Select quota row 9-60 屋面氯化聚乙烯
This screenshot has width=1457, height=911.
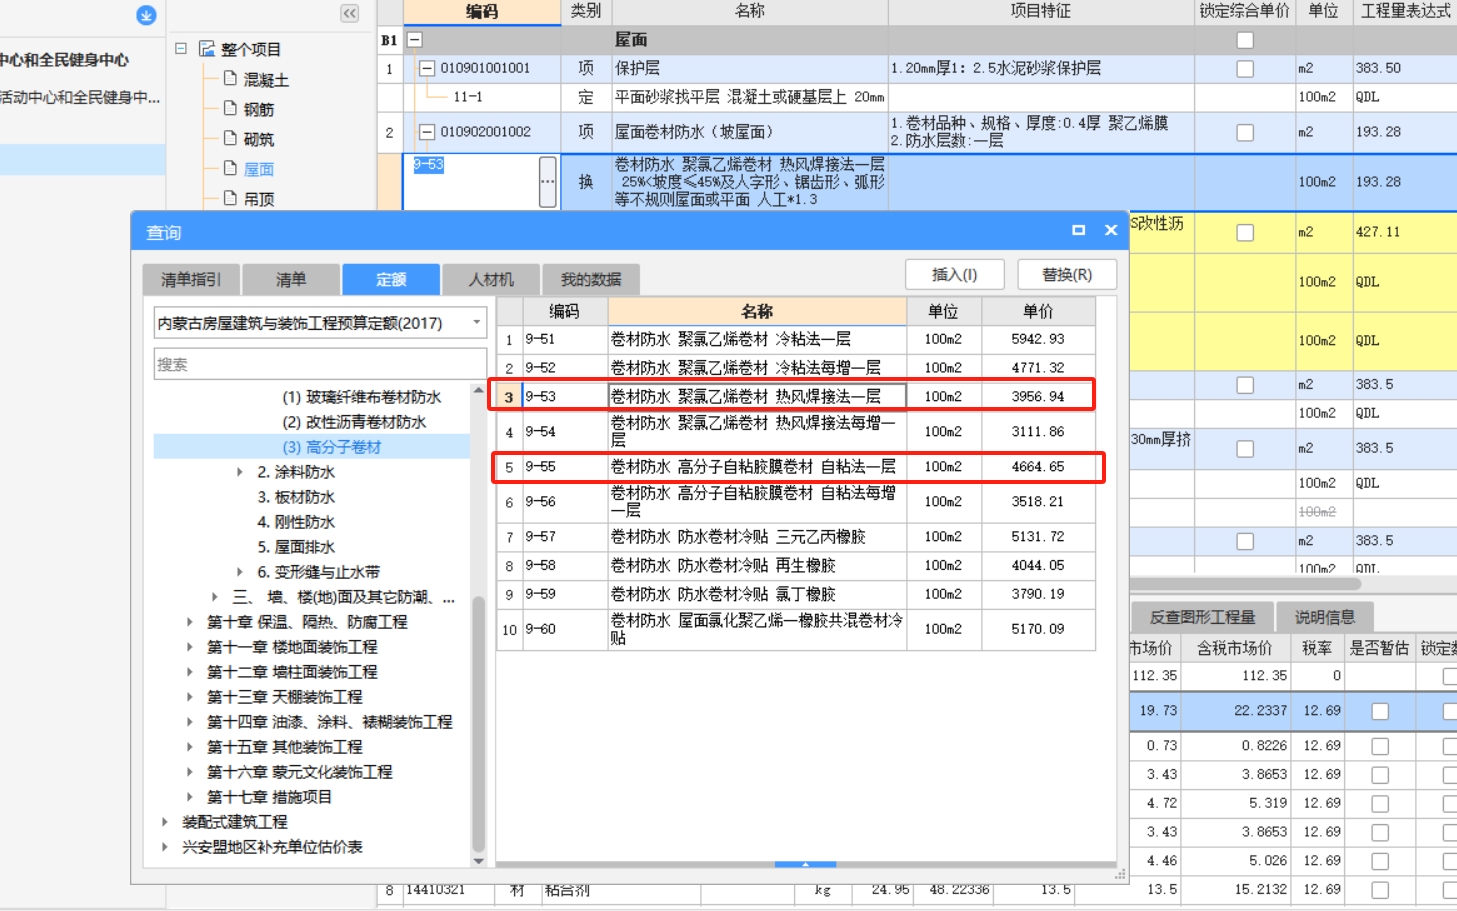(x=796, y=629)
